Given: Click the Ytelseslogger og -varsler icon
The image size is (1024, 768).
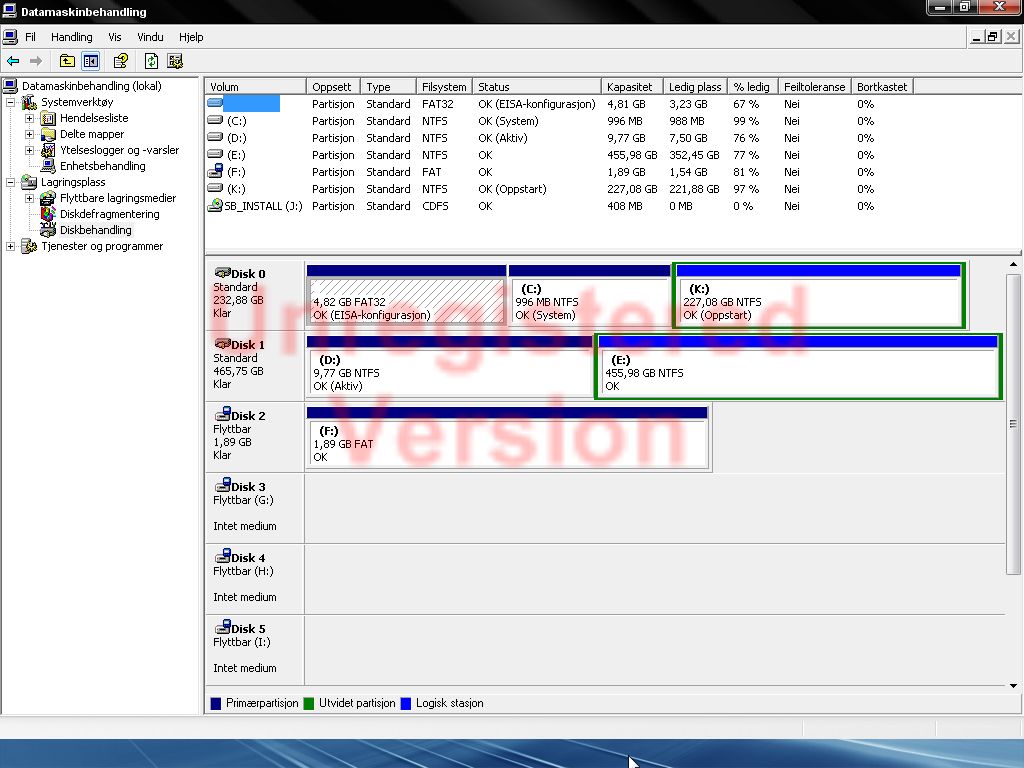Looking at the screenshot, I should click(x=48, y=150).
